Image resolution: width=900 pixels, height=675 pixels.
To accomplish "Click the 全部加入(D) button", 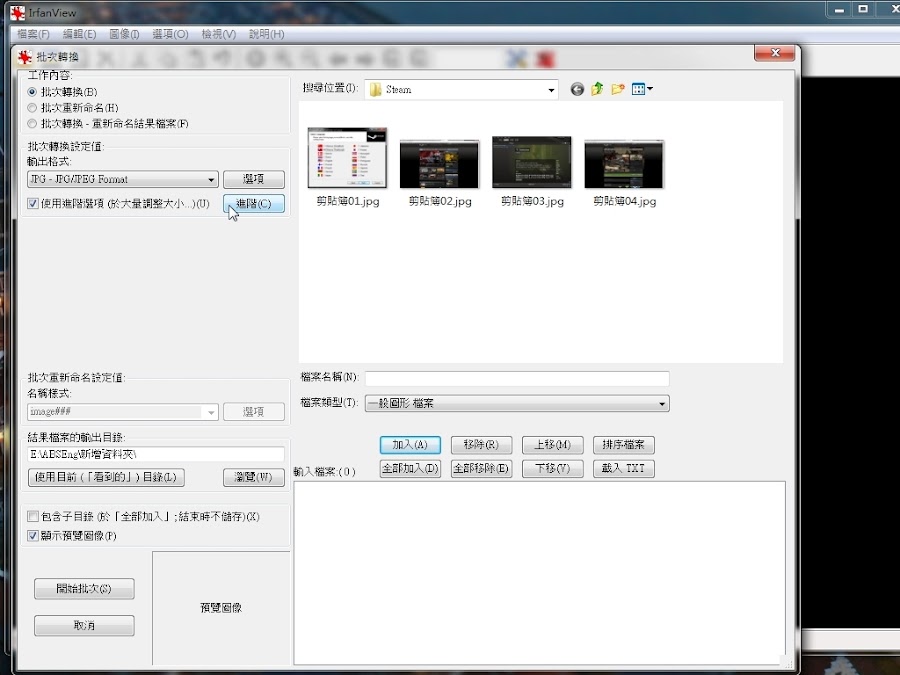I will click(410, 468).
